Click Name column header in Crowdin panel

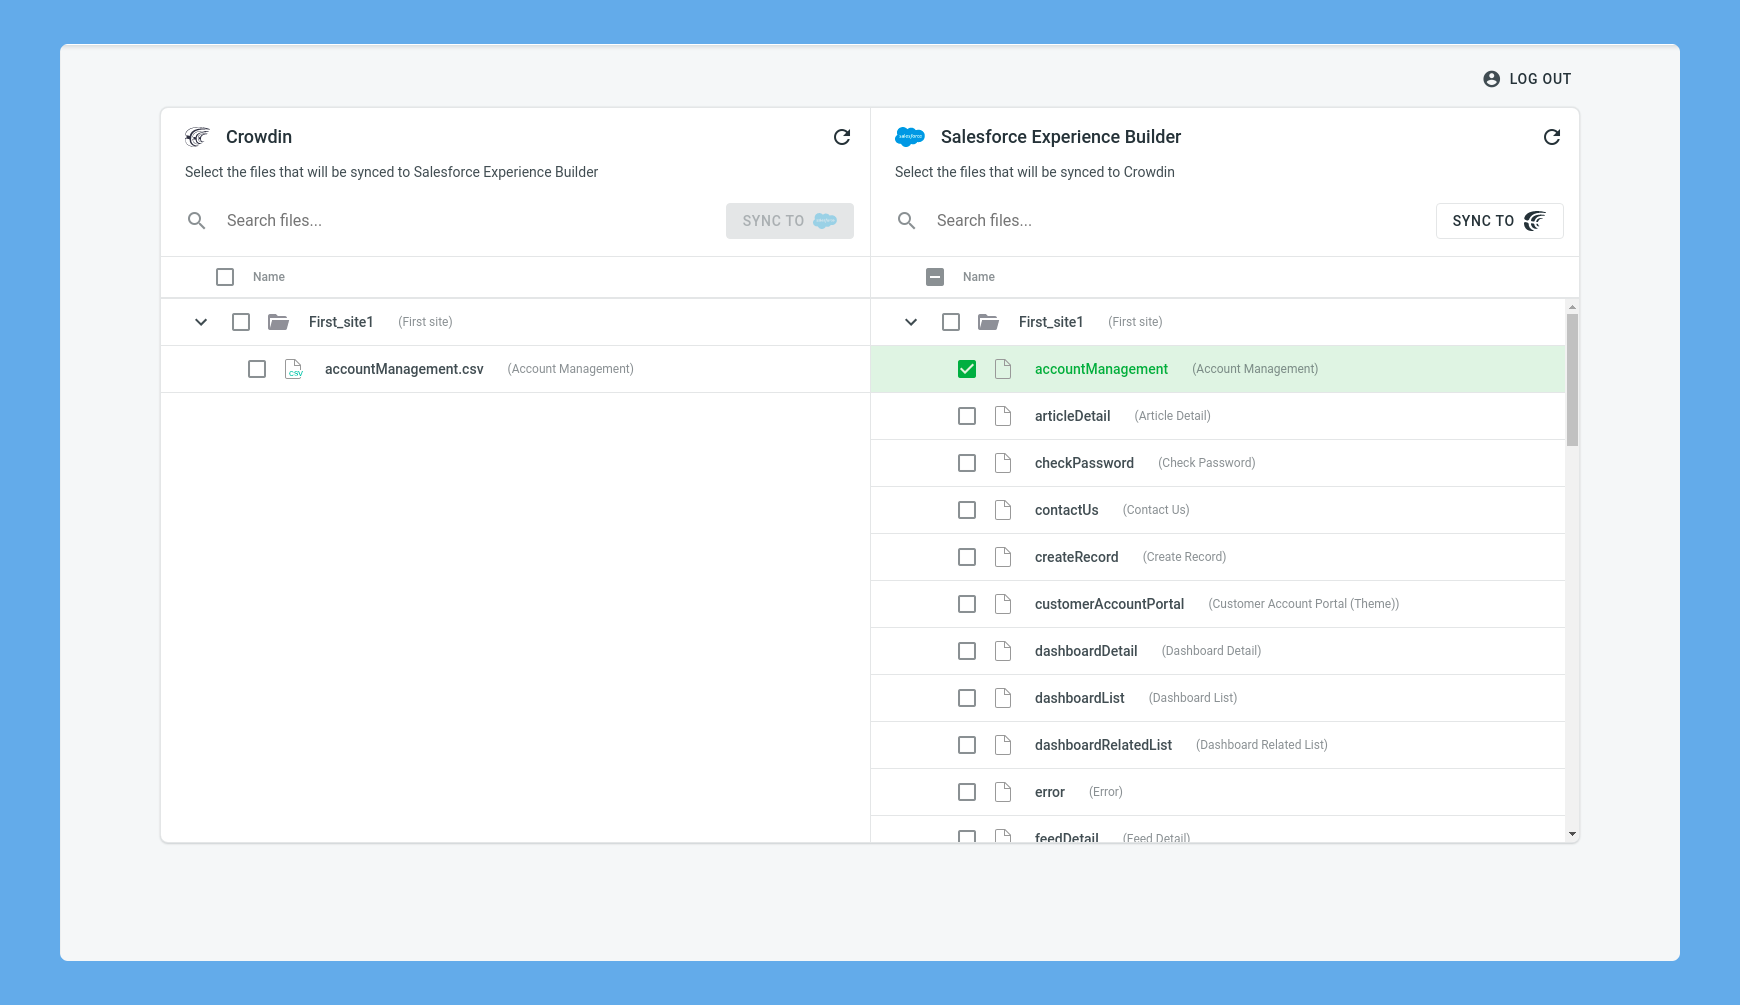click(x=269, y=277)
